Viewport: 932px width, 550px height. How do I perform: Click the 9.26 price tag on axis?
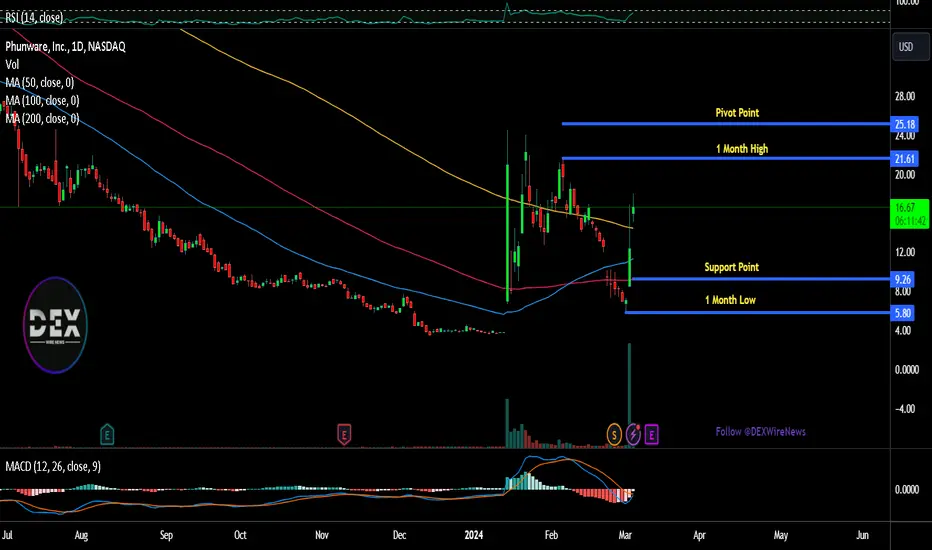tap(903, 279)
